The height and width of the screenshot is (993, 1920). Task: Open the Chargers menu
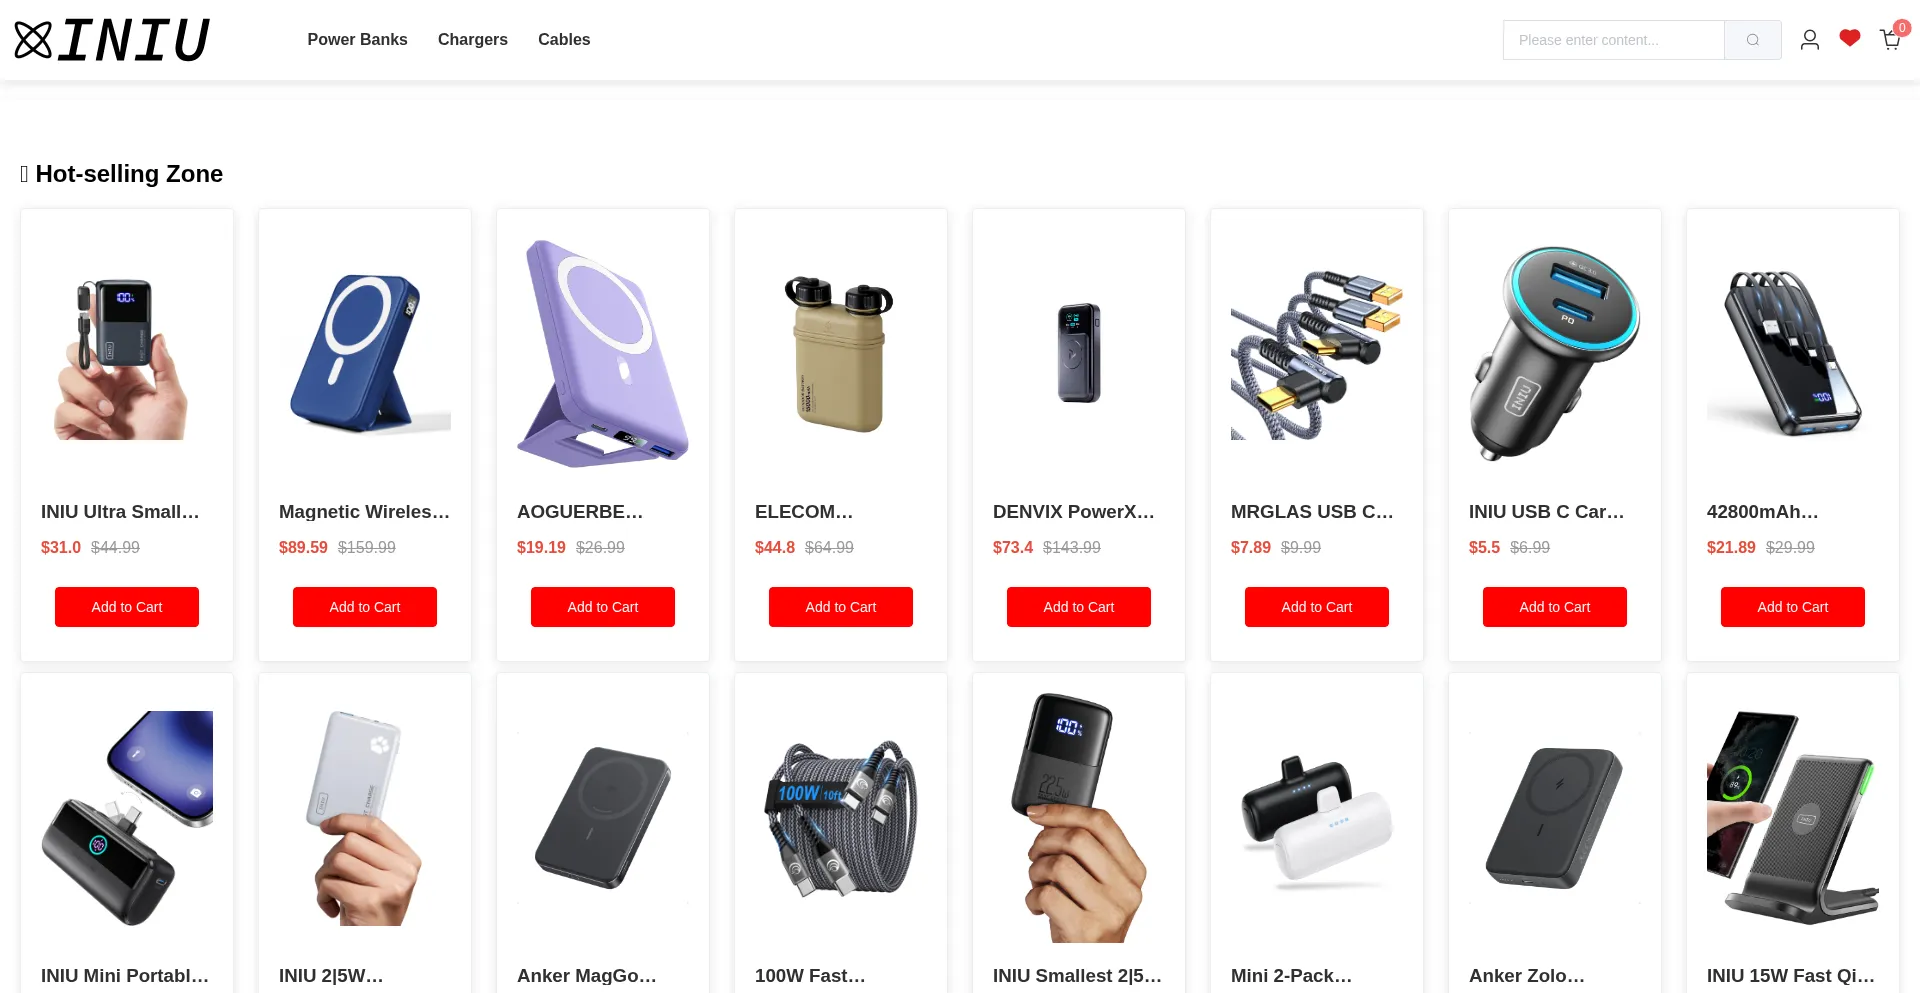[x=473, y=40]
